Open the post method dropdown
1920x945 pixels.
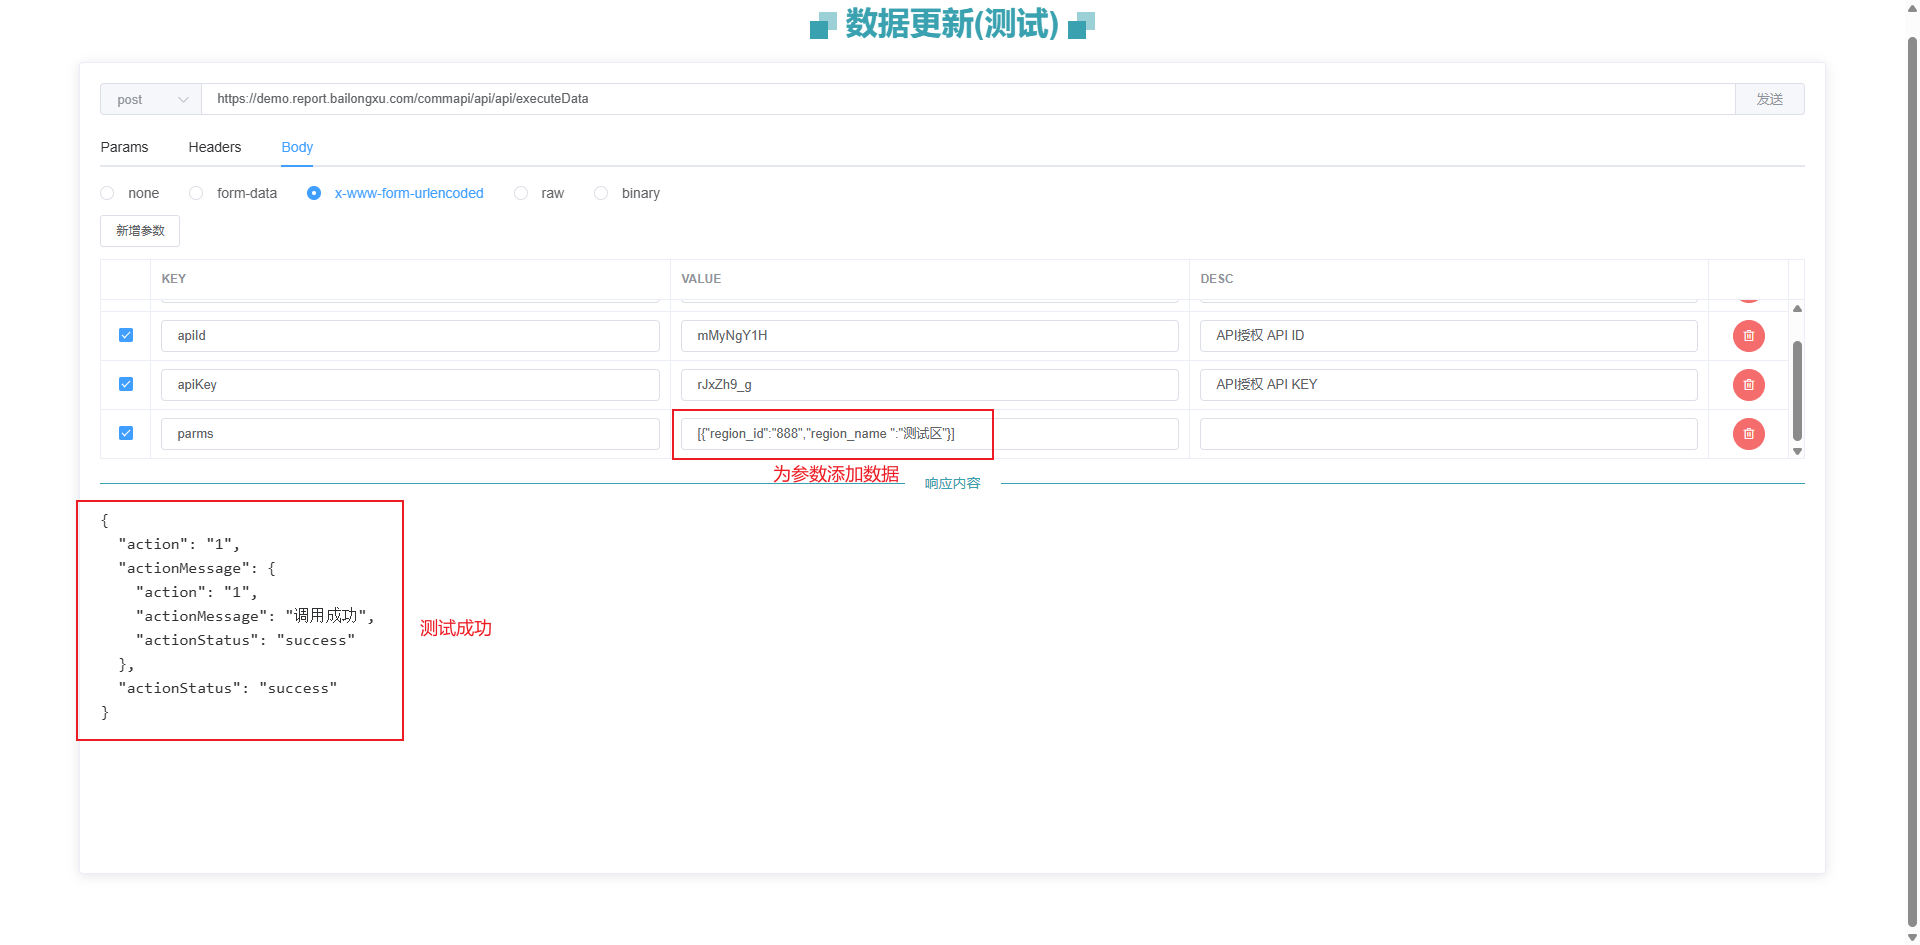pyautogui.click(x=151, y=99)
